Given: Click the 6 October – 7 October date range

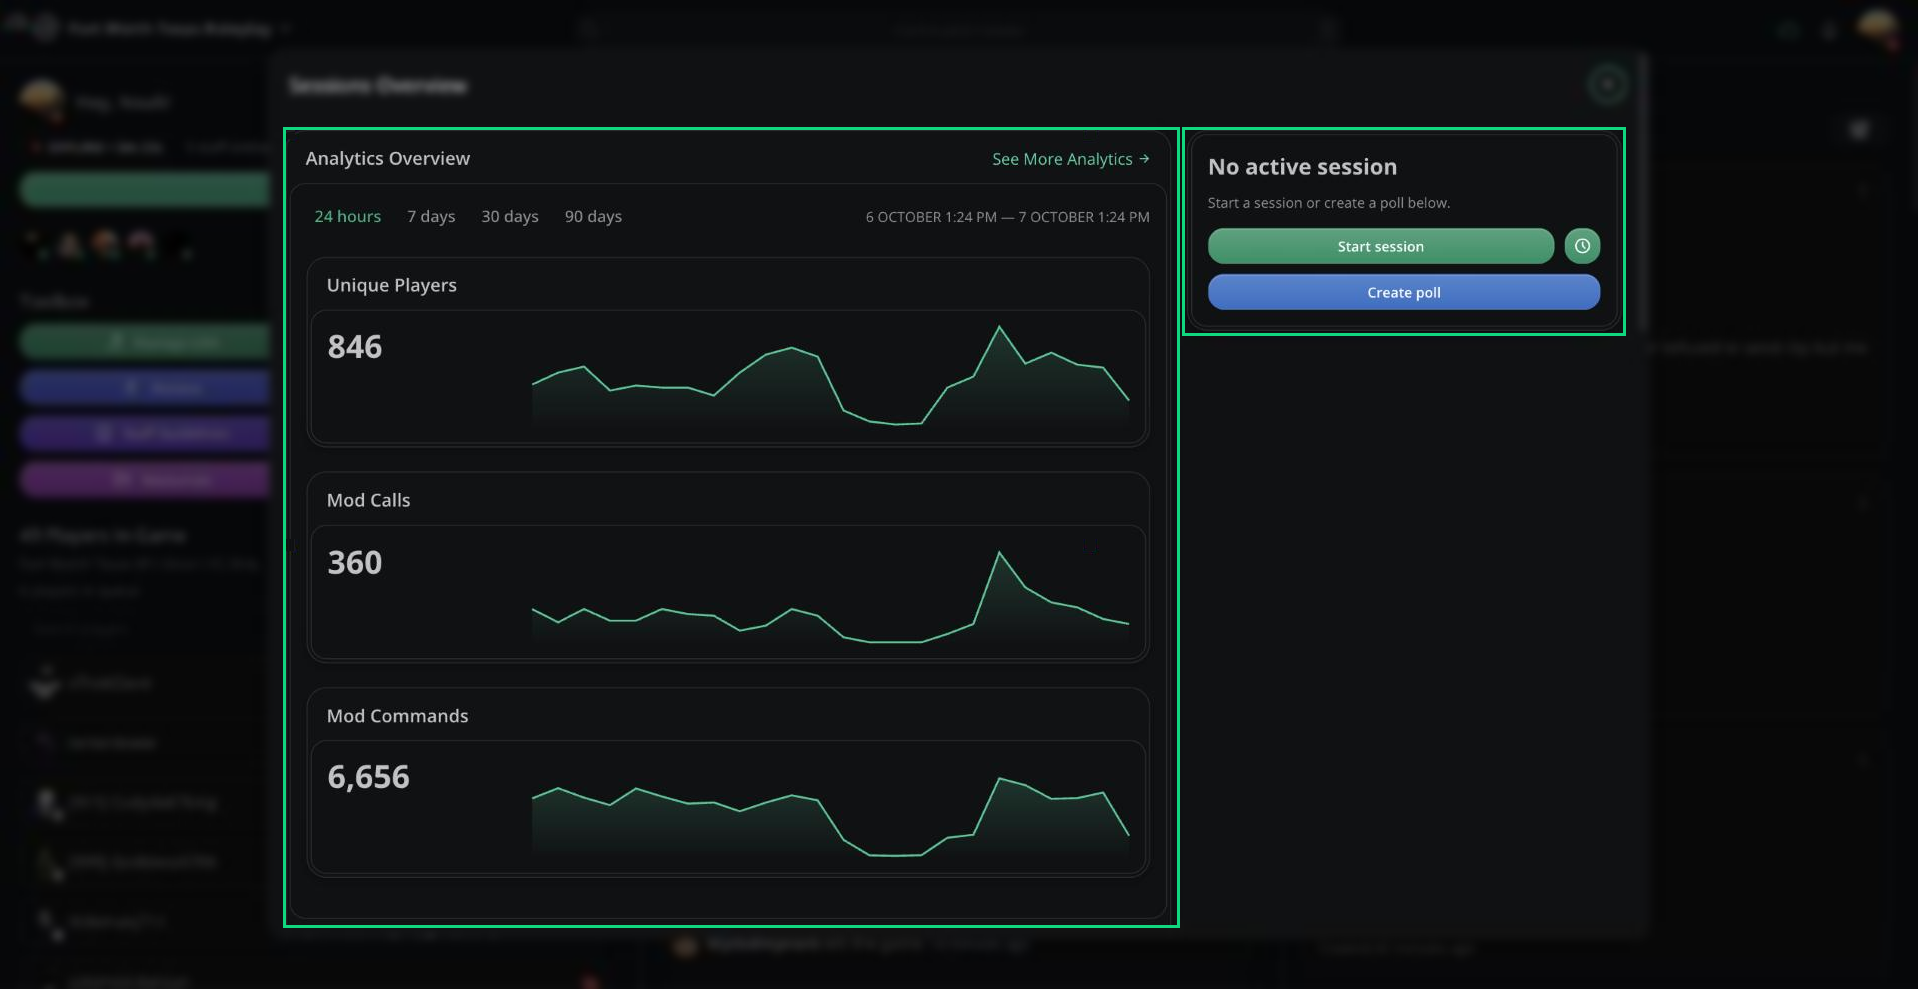Looking at the screenshot, I should (1007, 217).
